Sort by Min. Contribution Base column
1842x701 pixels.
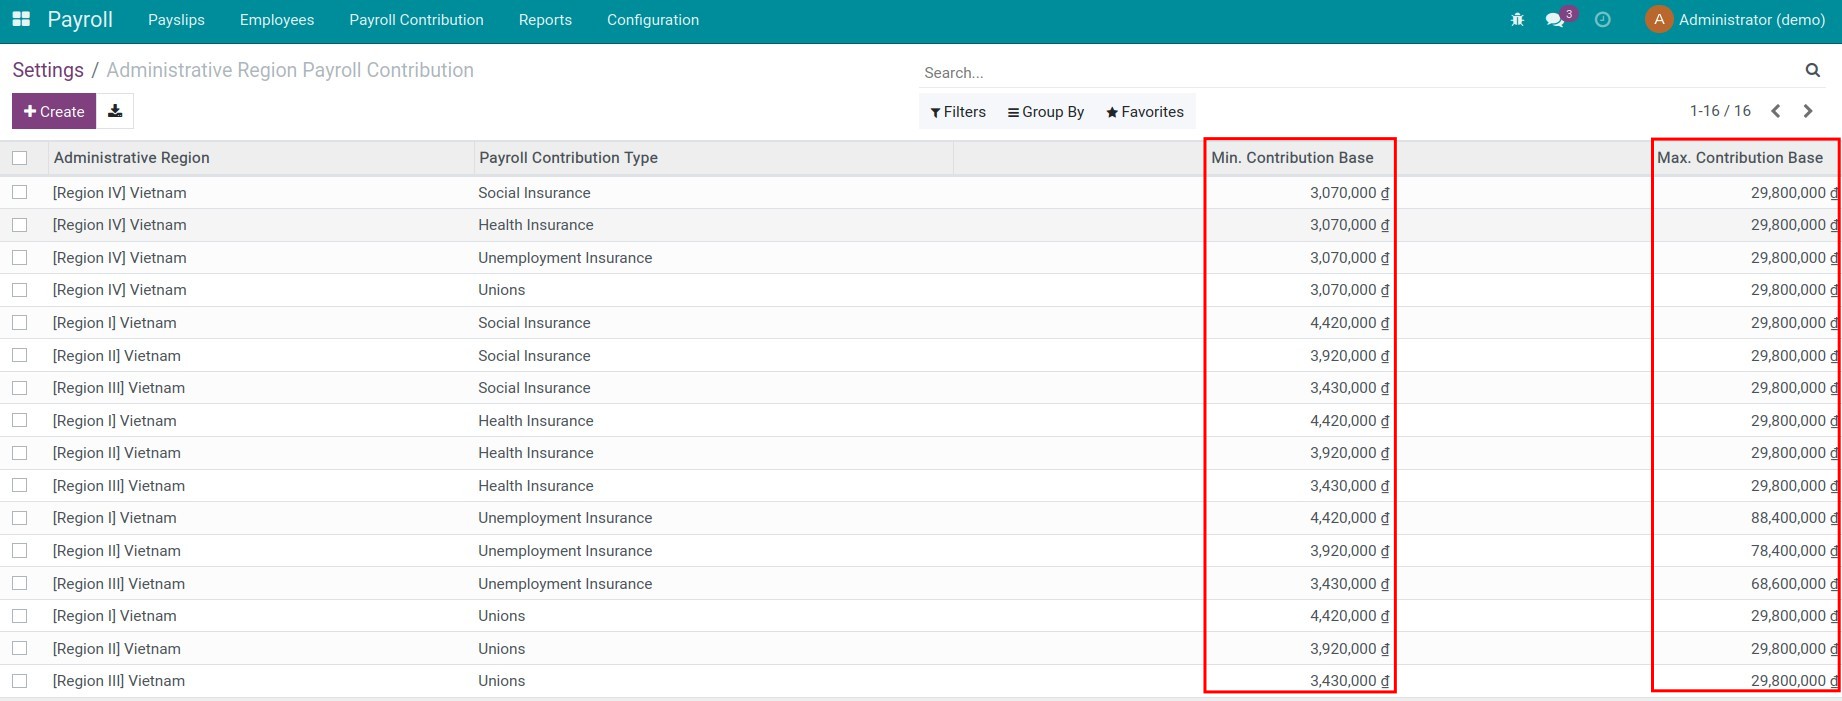[x=1292, y=158]
